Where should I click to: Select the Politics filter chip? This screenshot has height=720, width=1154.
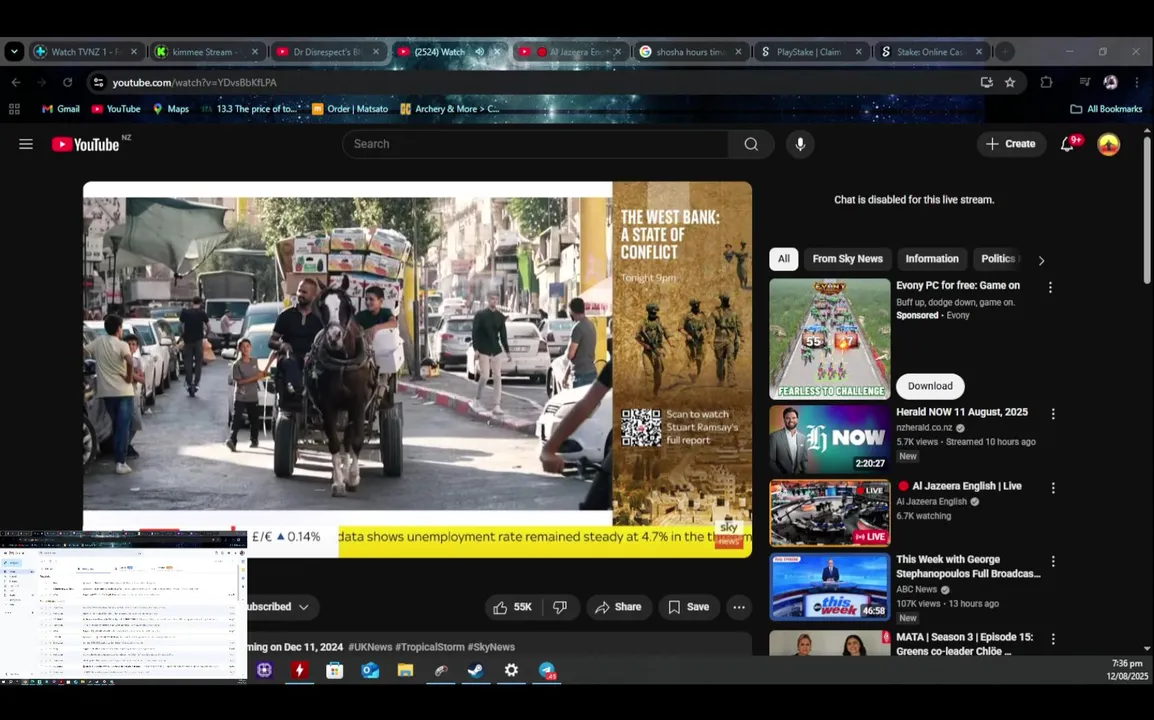(x=998, y=259)
